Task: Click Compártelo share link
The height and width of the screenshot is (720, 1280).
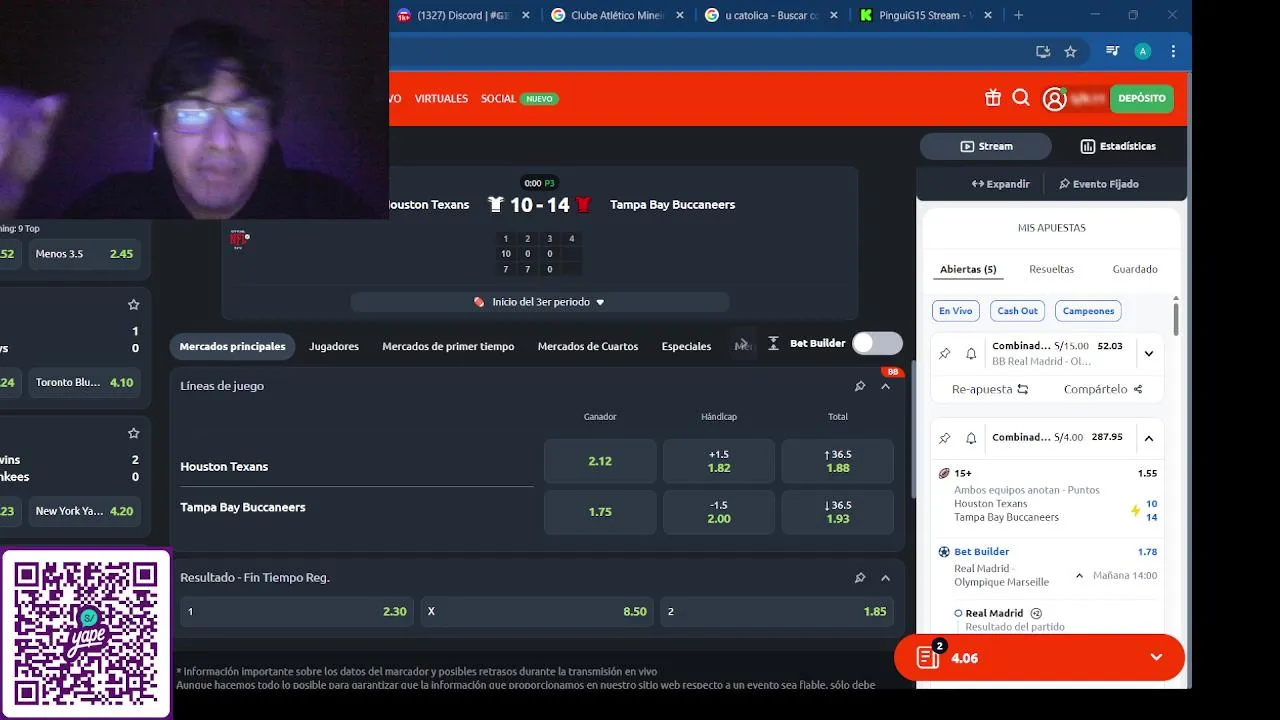Action: point(1103,389)
